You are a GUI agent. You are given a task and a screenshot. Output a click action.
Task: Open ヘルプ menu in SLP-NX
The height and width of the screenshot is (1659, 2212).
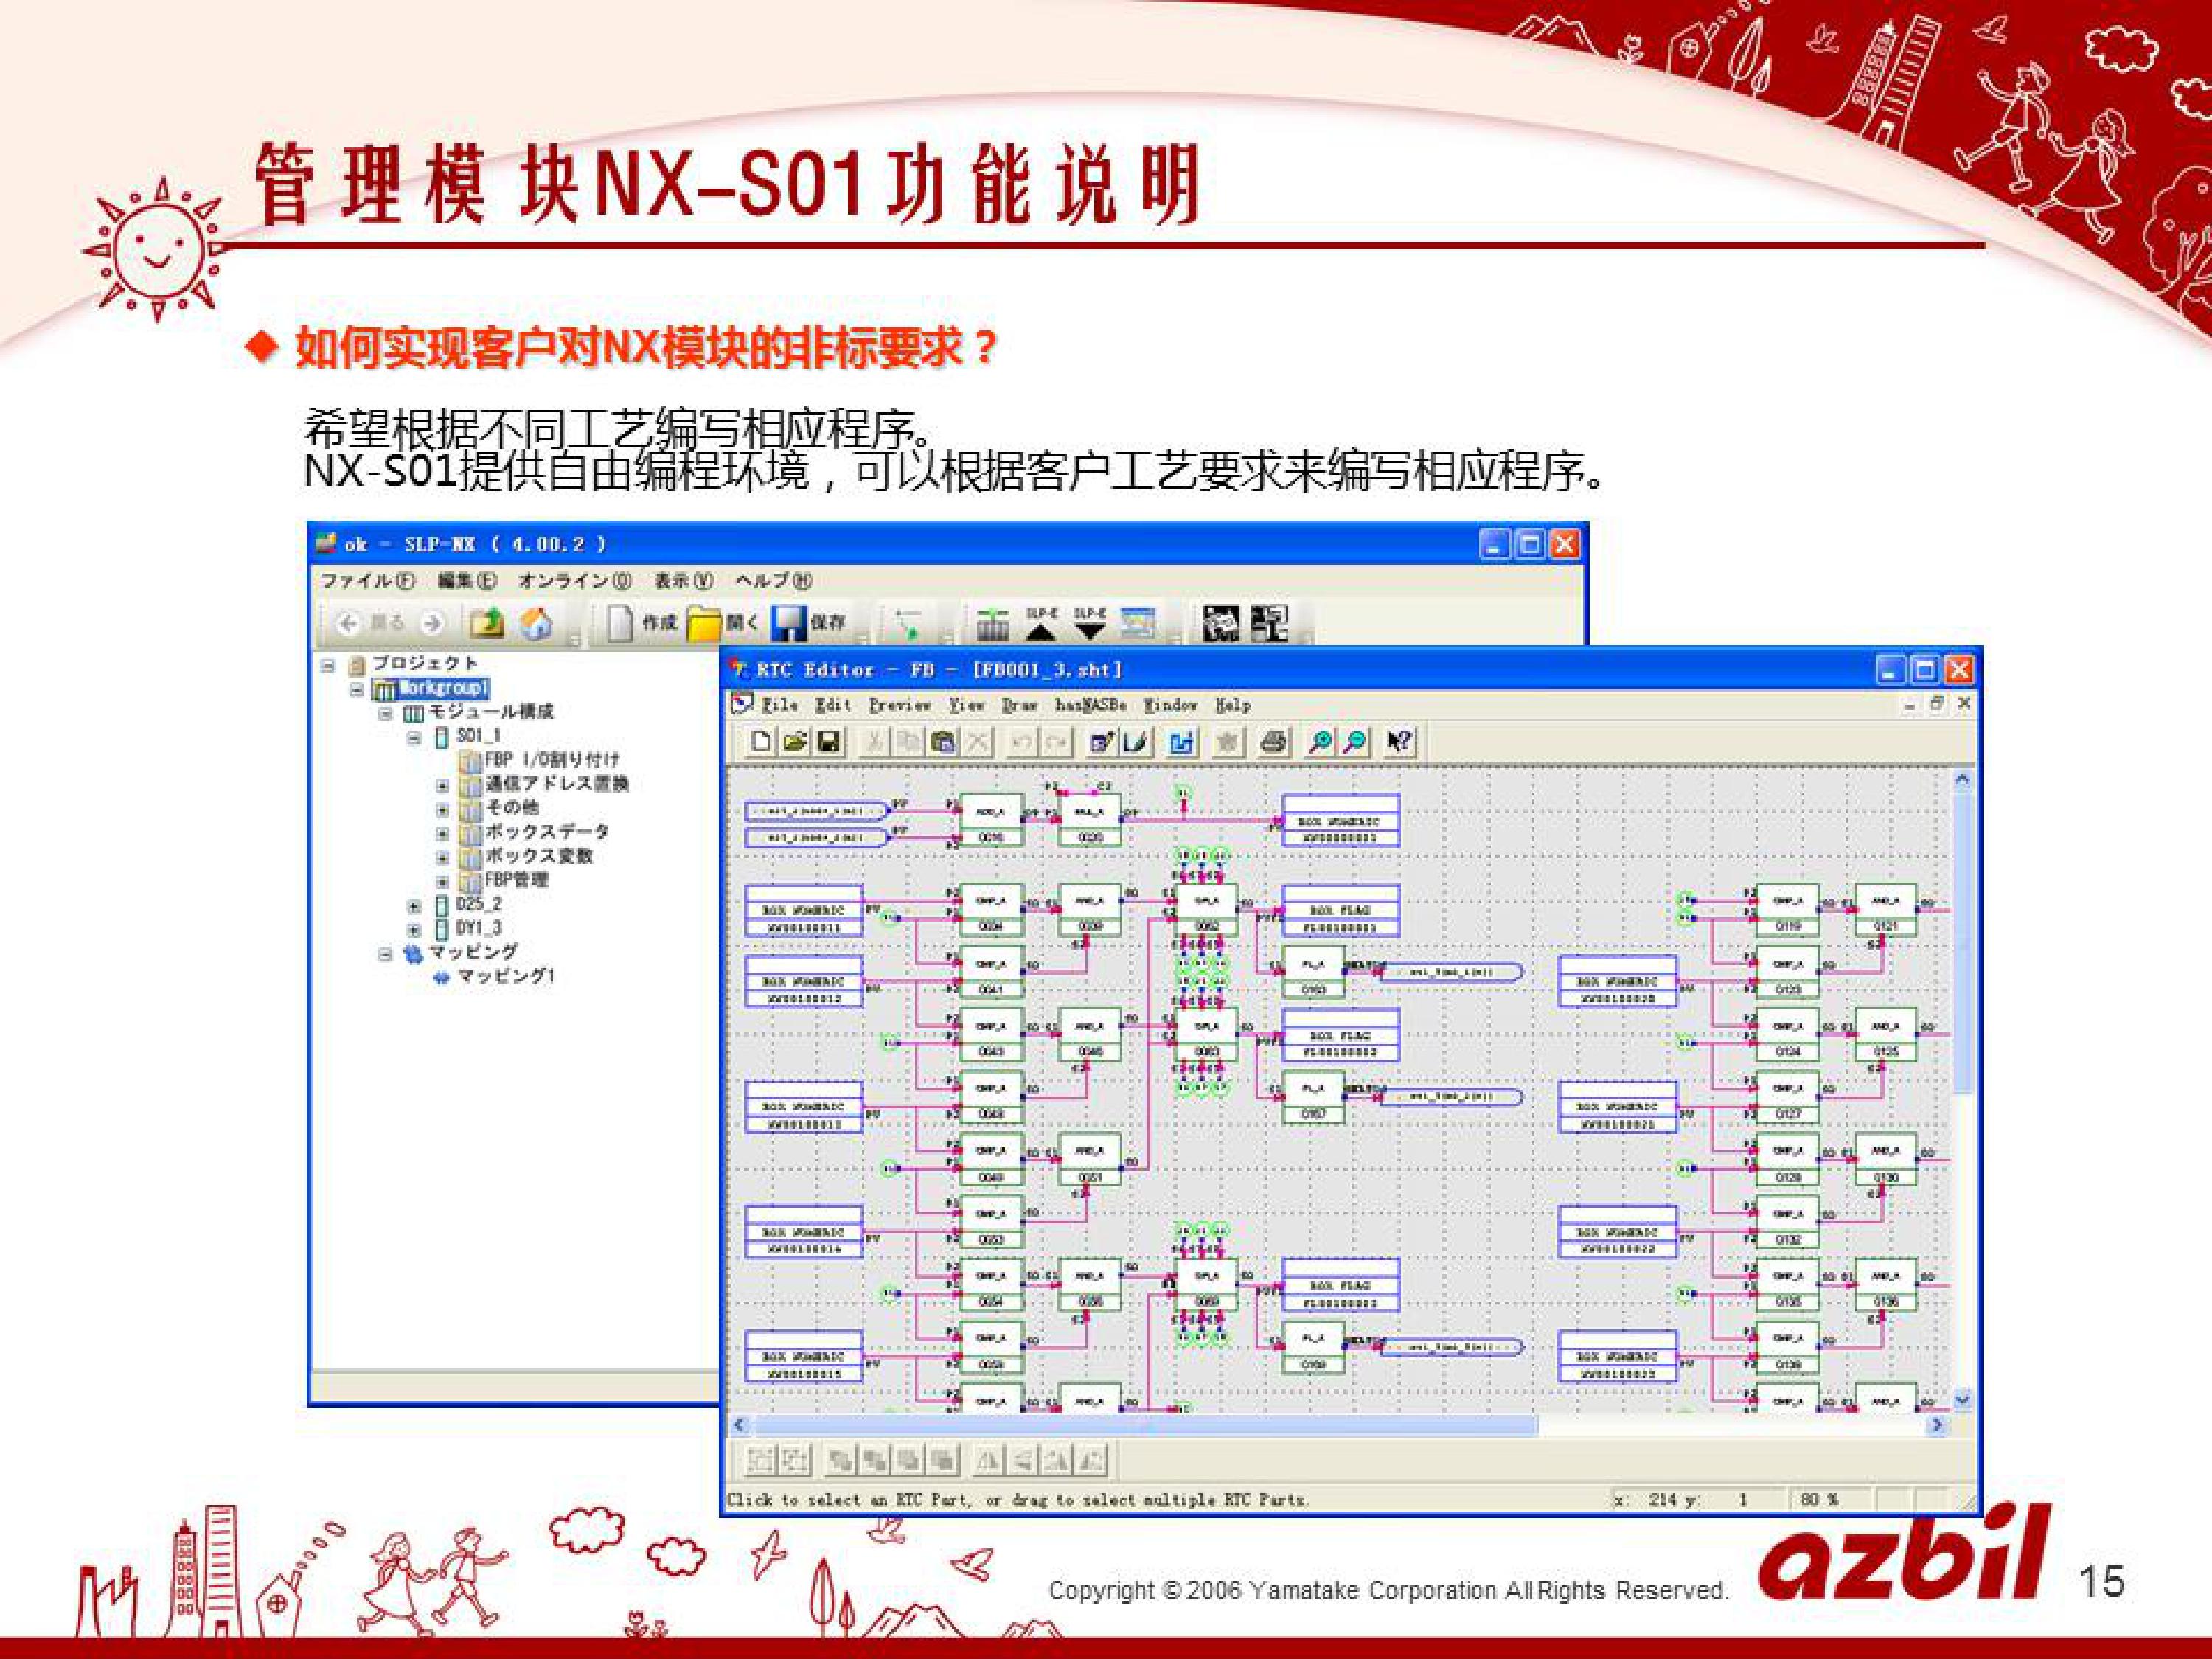pyautogui.click(x=774, y=580)
